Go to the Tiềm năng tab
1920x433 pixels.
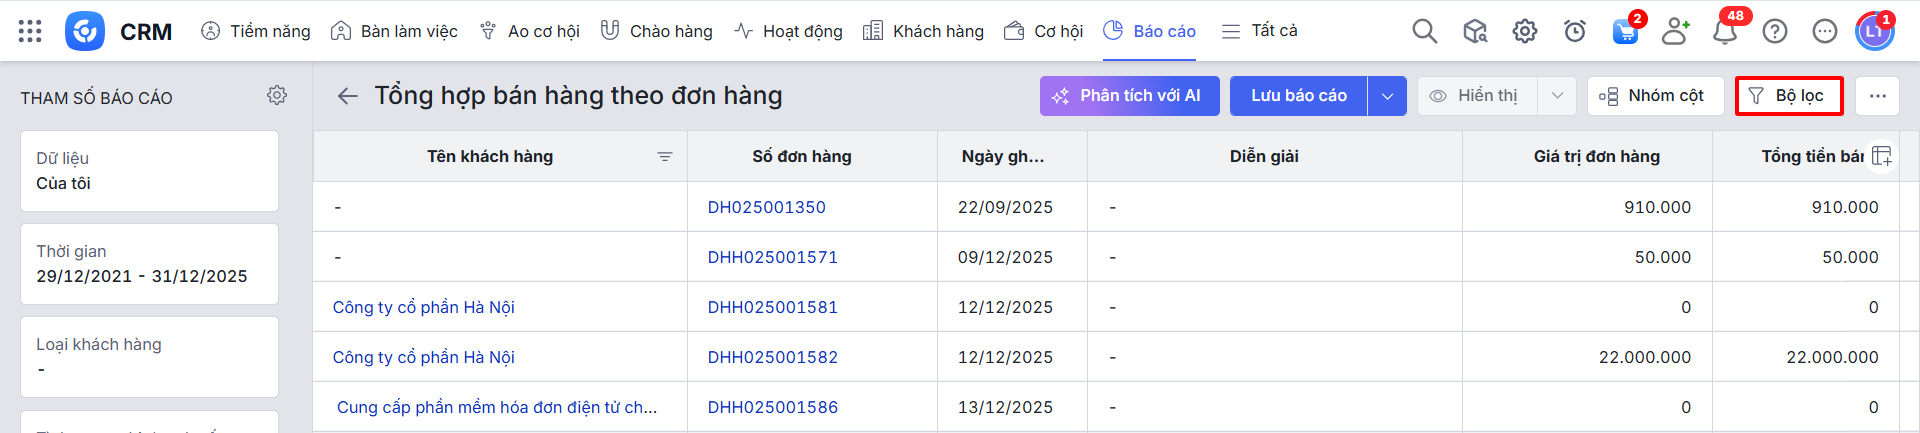(x=256, y=31)
